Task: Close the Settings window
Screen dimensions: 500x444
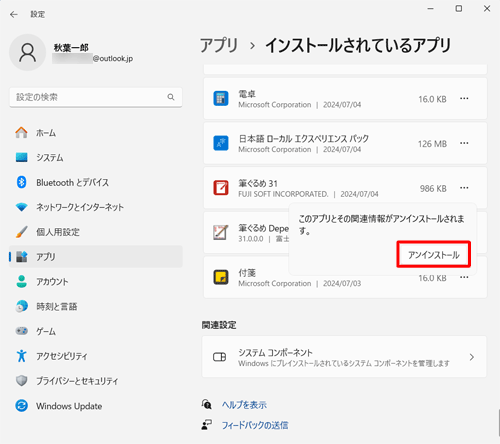Action: (487, 8)
